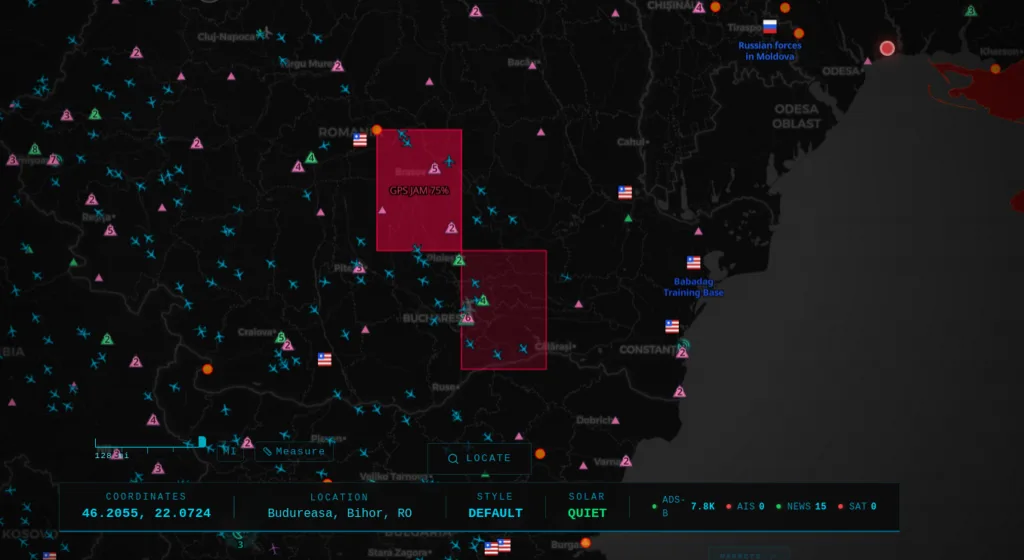Select the glowing red alert dot near Odesa

pos(887,48)
